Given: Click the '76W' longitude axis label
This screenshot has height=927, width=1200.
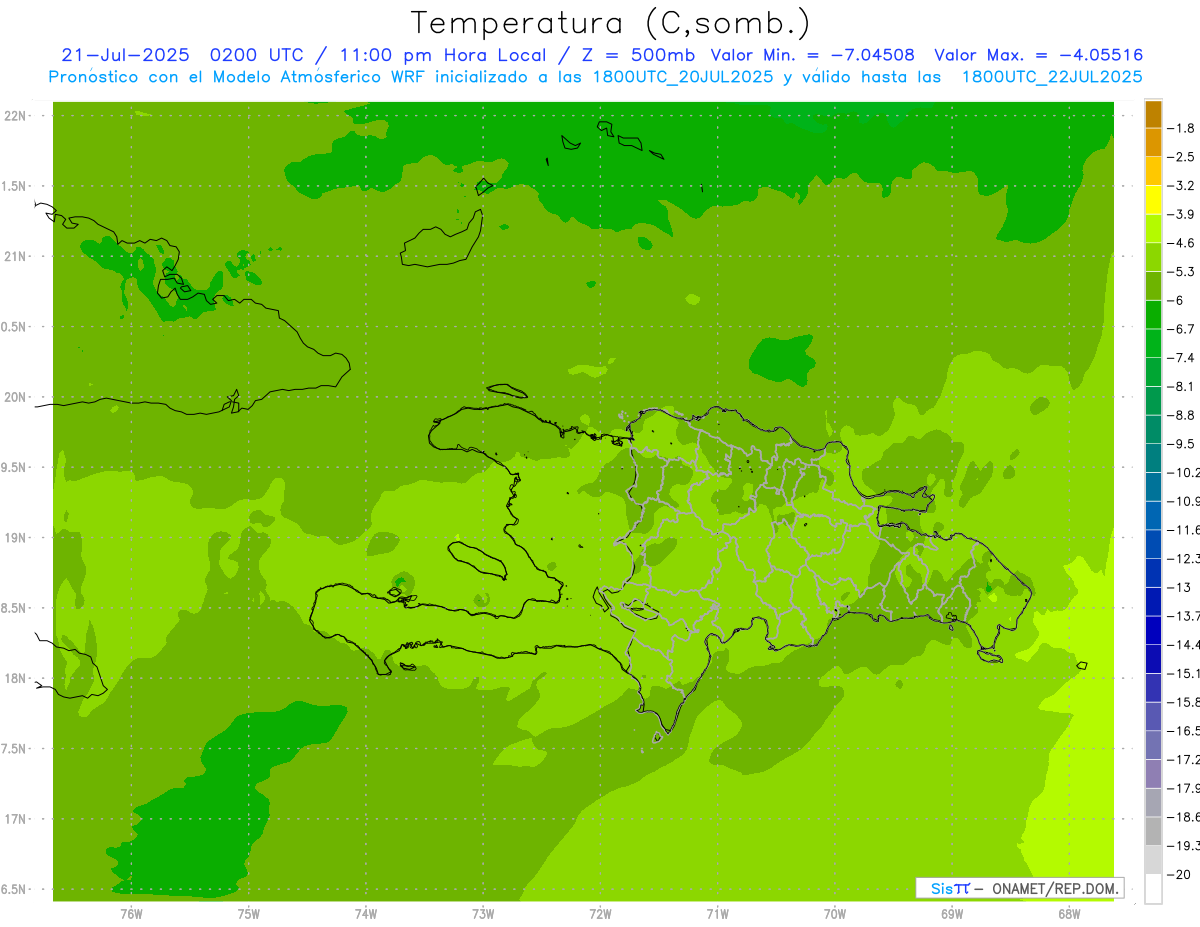Looking at the screenshot, I should pos(131,914).
